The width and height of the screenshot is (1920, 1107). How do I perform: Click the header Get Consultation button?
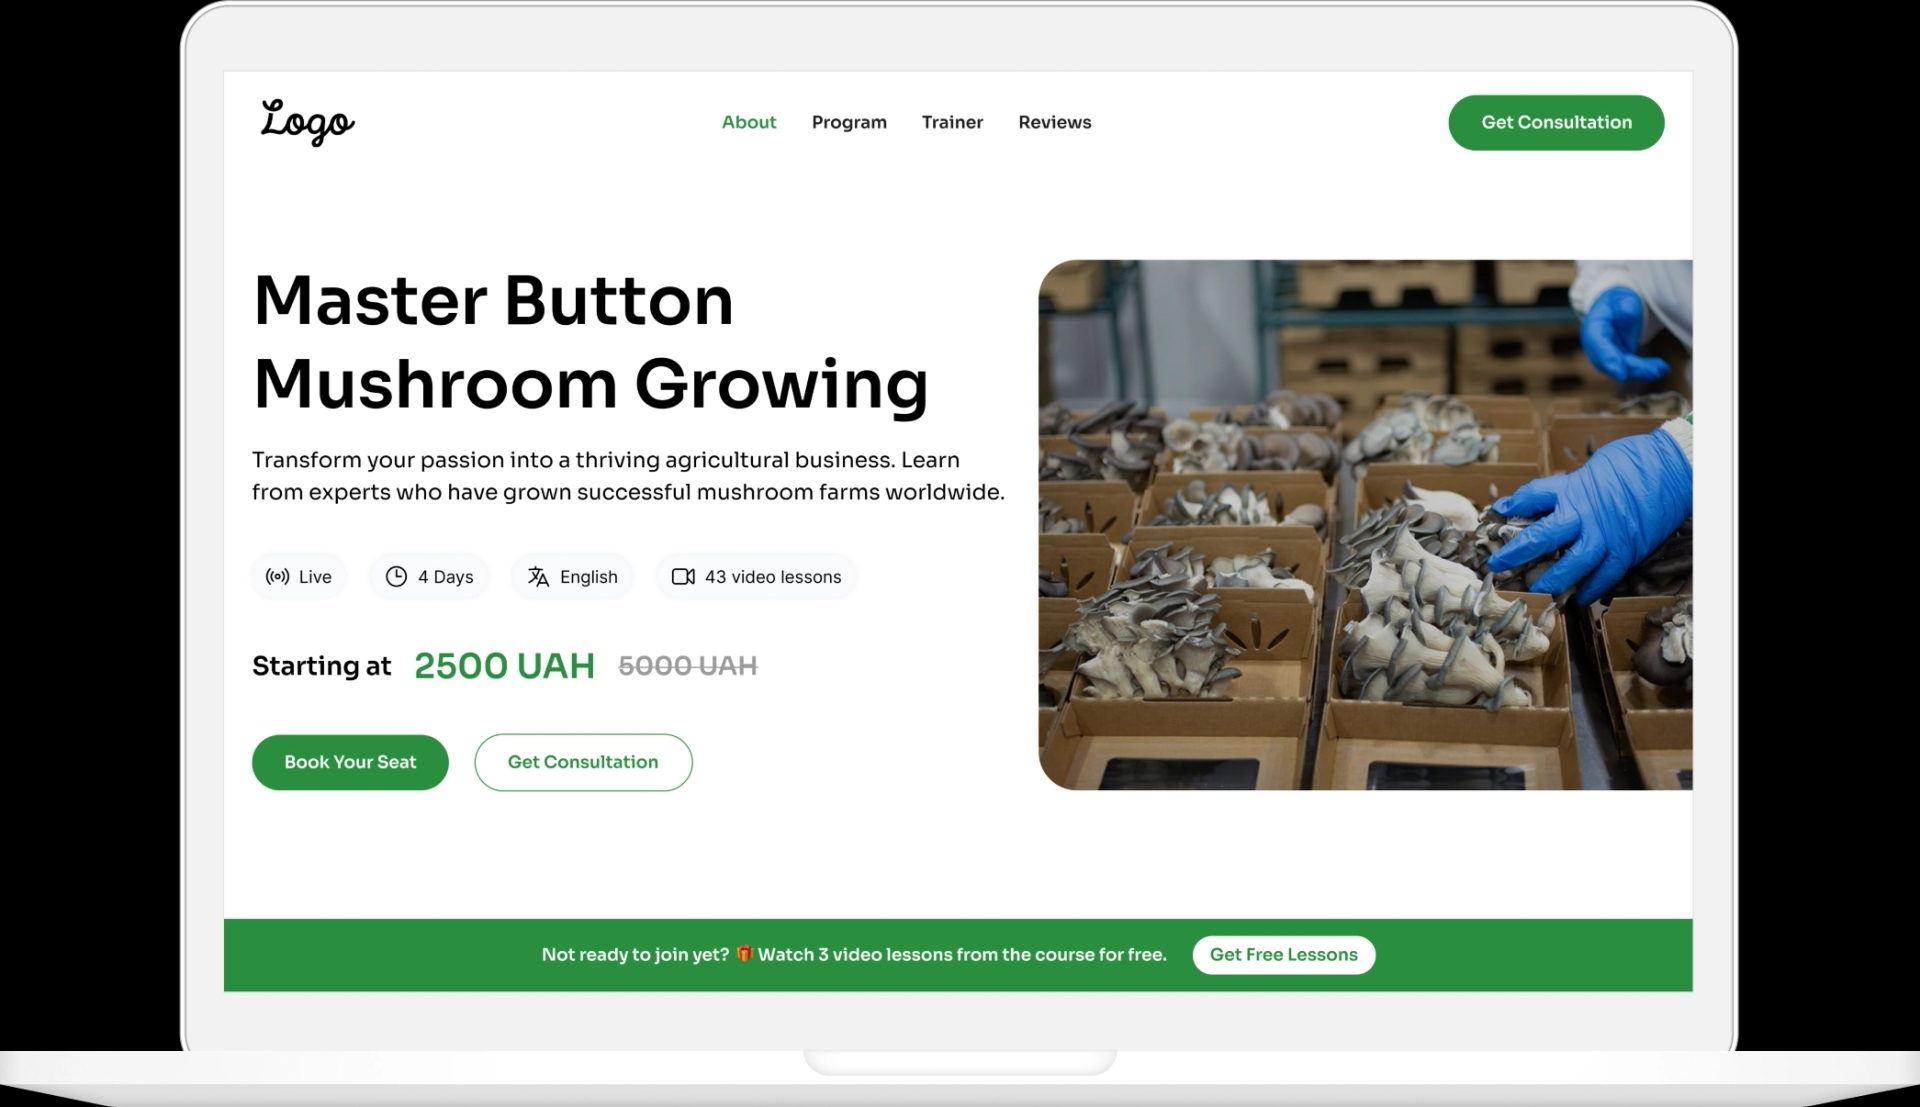coord(1556,123)
